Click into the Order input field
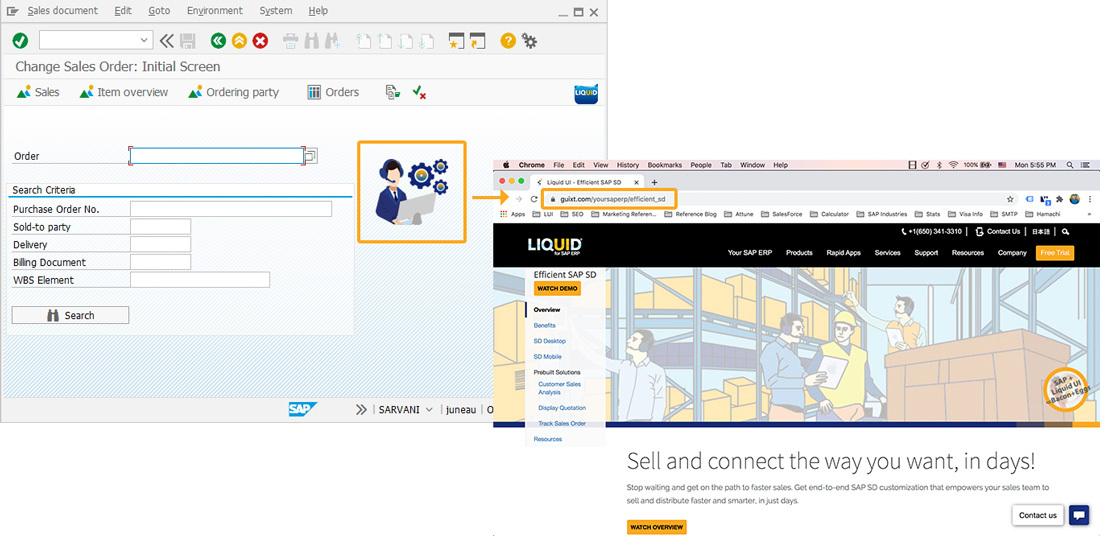The height and width of the screenshot is (536, 1100). [x=217, y=156]
